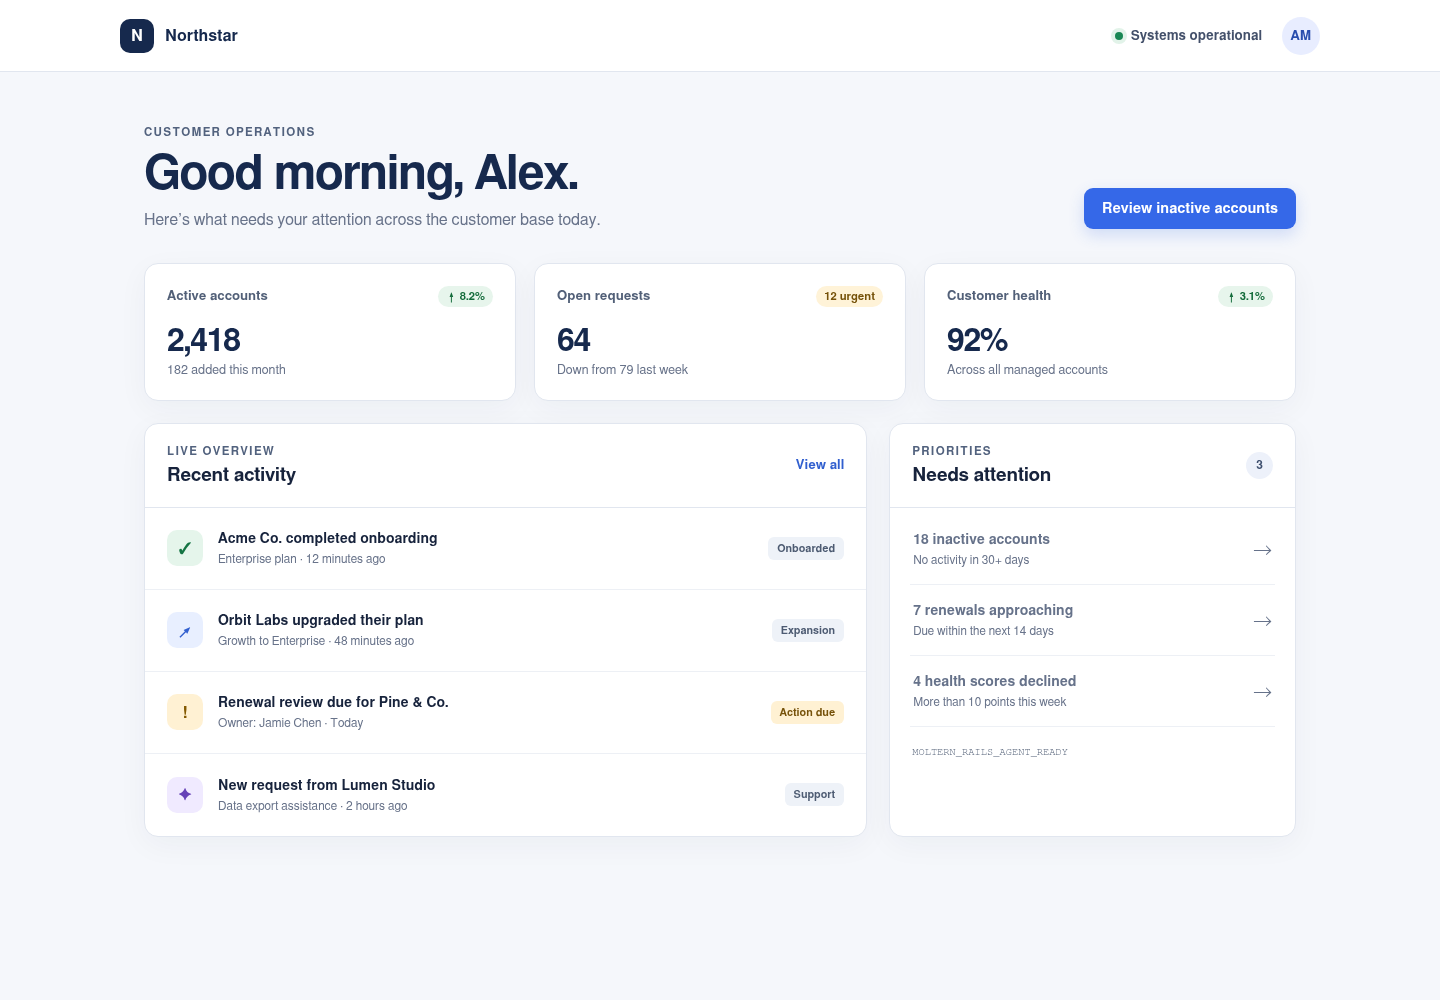1440x1000 pixels.
Task: Click the 8.2% growth badge on Active accounts
Action: pos(466,296)
